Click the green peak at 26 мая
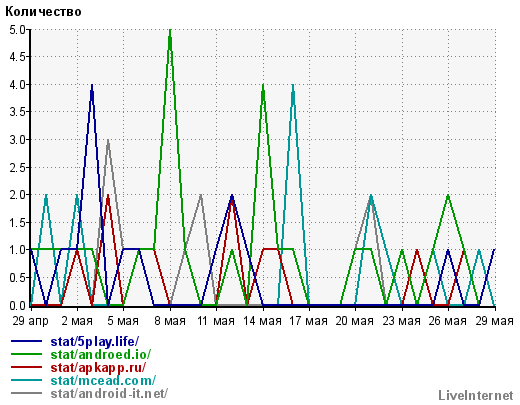The height and width of the screenshot is (405, 520). (448, 196)
